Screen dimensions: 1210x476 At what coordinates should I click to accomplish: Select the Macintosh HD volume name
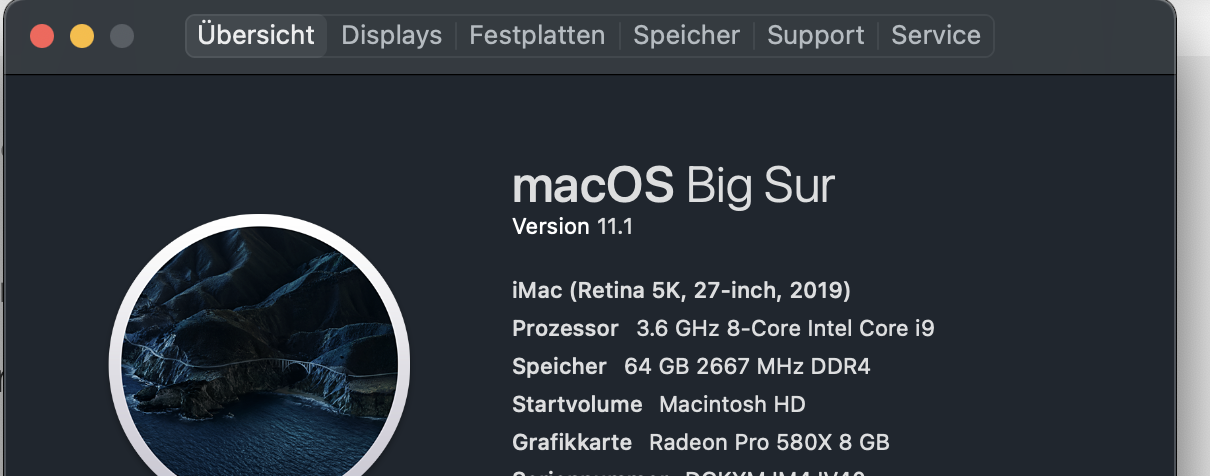(x=732, y=405)
